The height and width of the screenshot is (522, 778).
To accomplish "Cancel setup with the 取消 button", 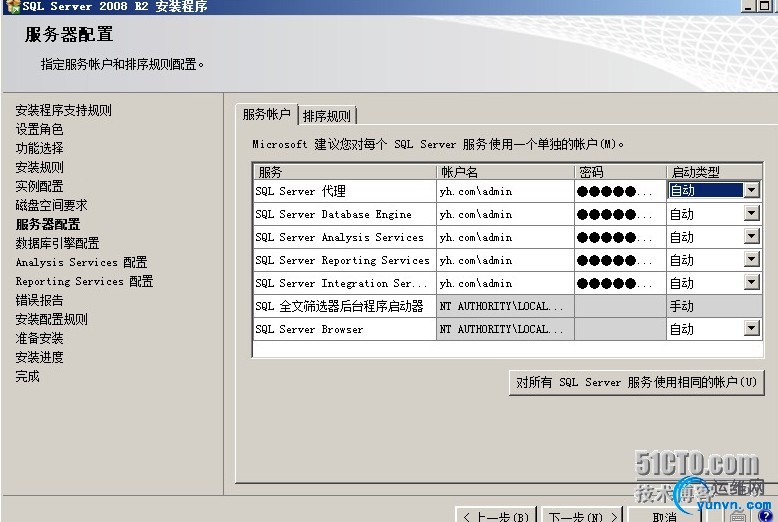I will [x=664, y=516].
